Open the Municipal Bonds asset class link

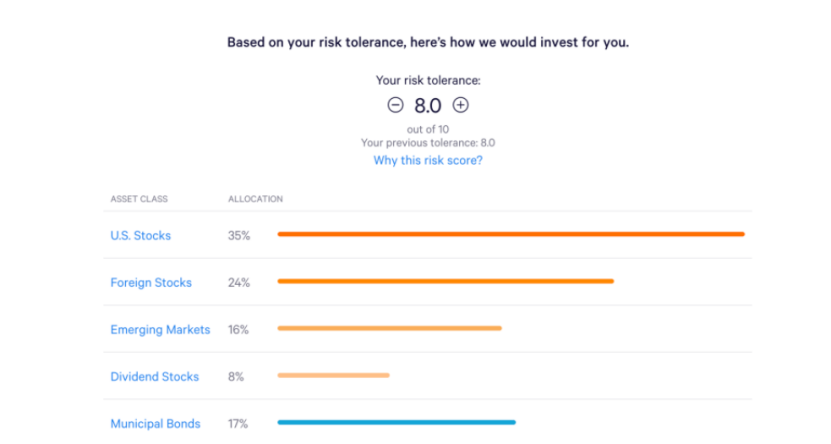point(155,424)
